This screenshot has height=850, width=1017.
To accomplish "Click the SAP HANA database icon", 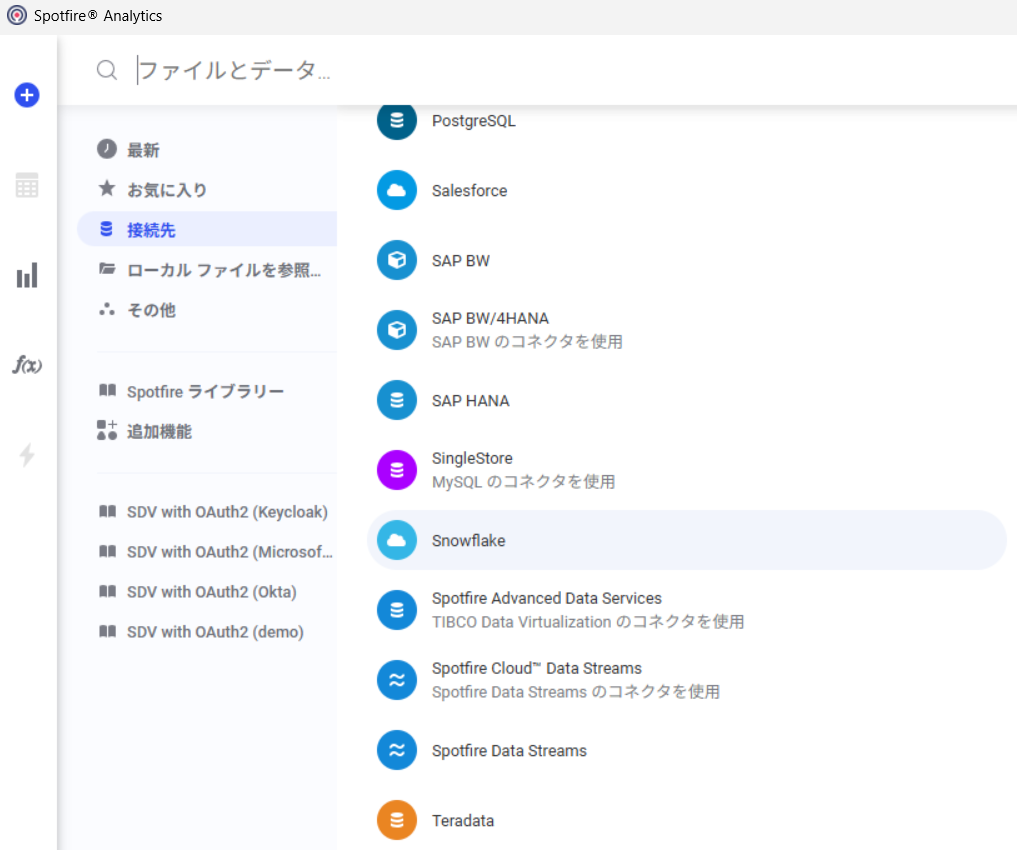I will 397,400.
